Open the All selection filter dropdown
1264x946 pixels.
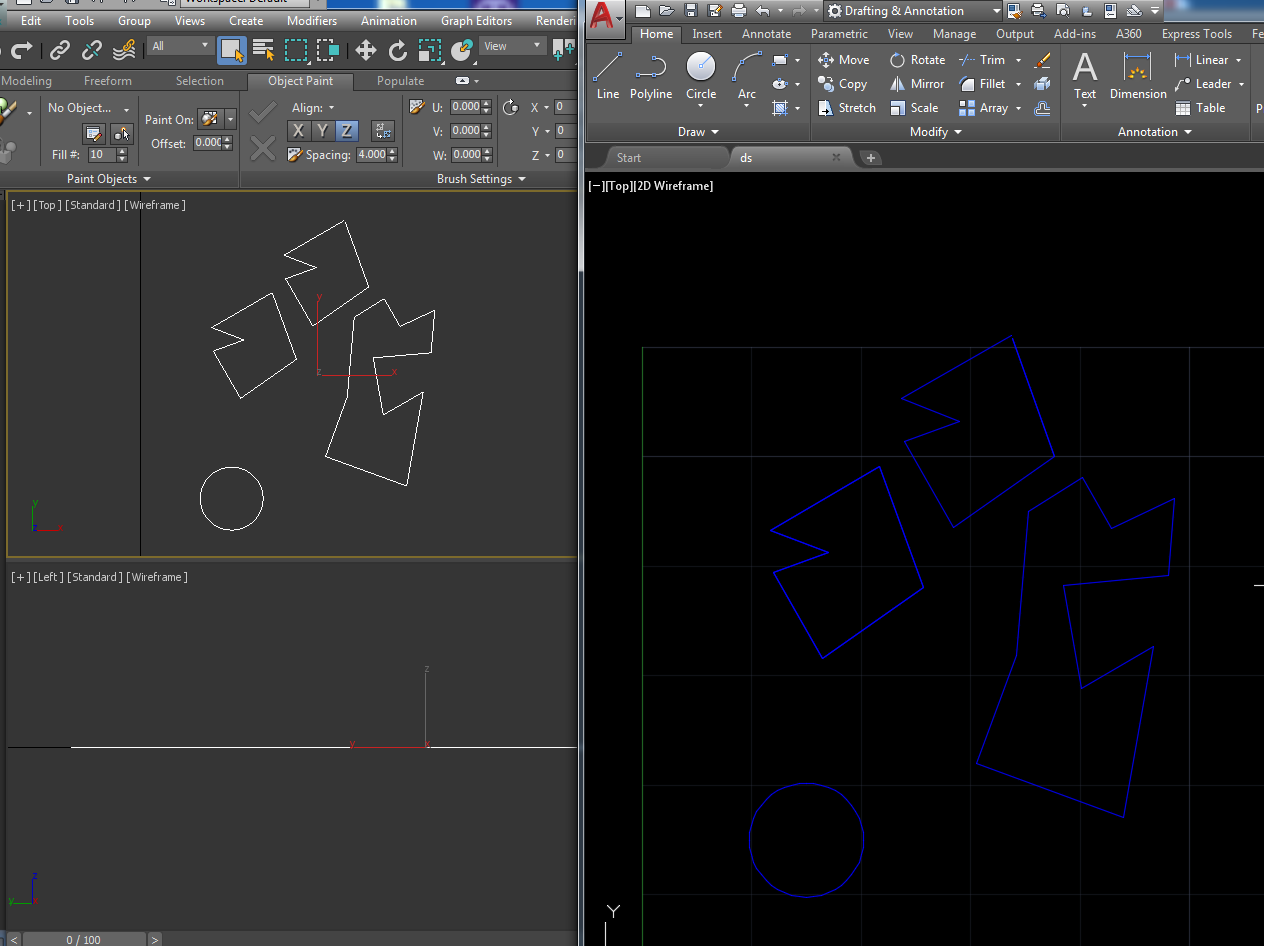click(x=181, y=46)
